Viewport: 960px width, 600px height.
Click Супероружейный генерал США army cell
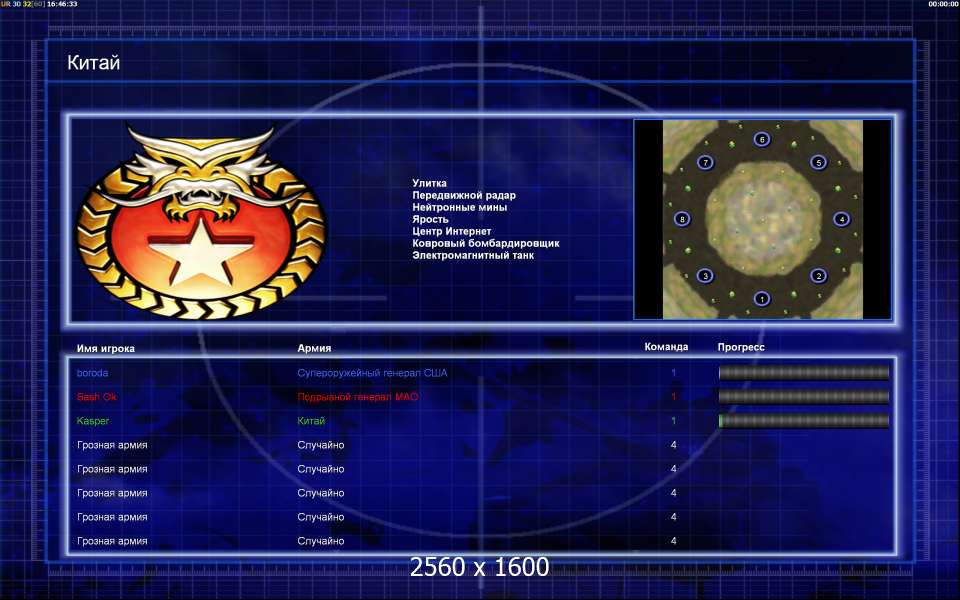pos(372,373)
